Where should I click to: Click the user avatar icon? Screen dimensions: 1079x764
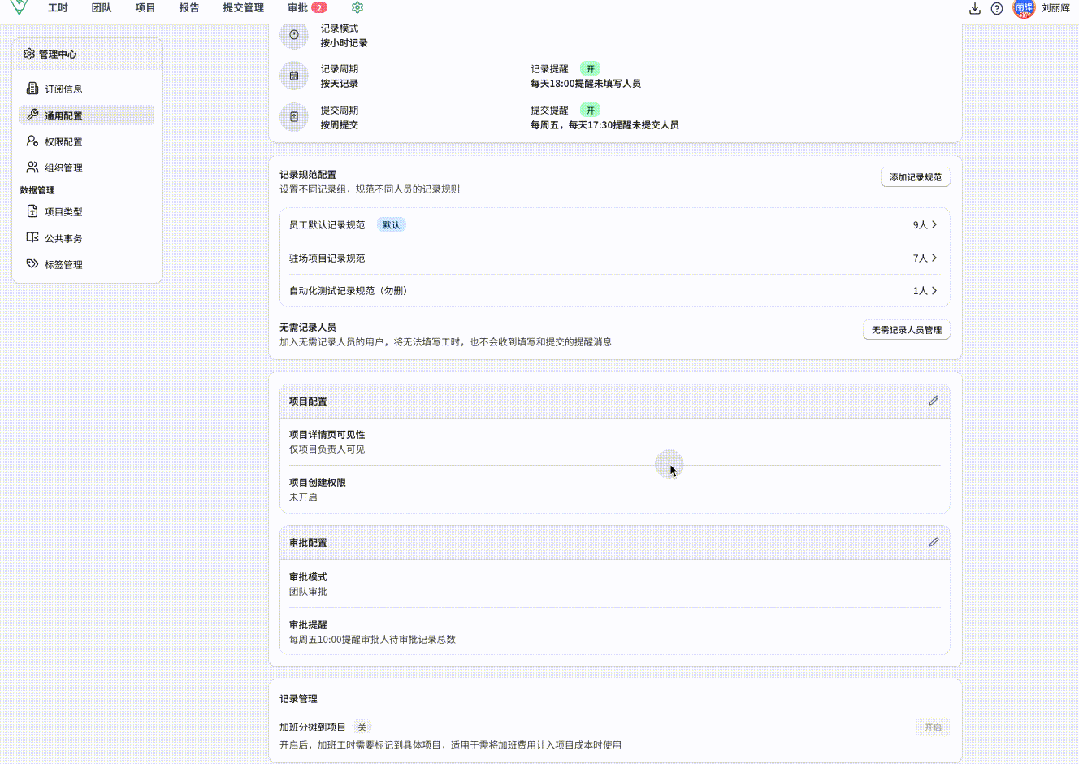pyautogui.click(x=1024, y=8)
